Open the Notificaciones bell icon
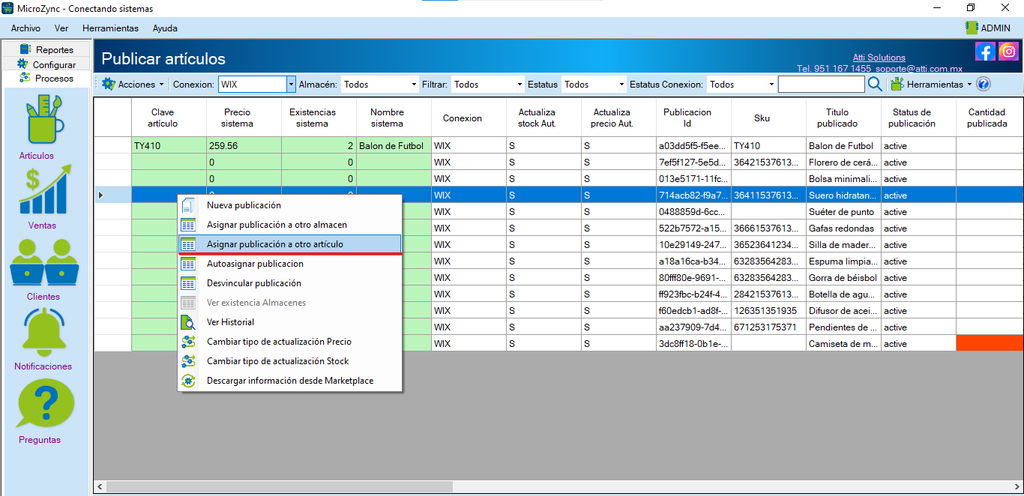 (45, 333)
